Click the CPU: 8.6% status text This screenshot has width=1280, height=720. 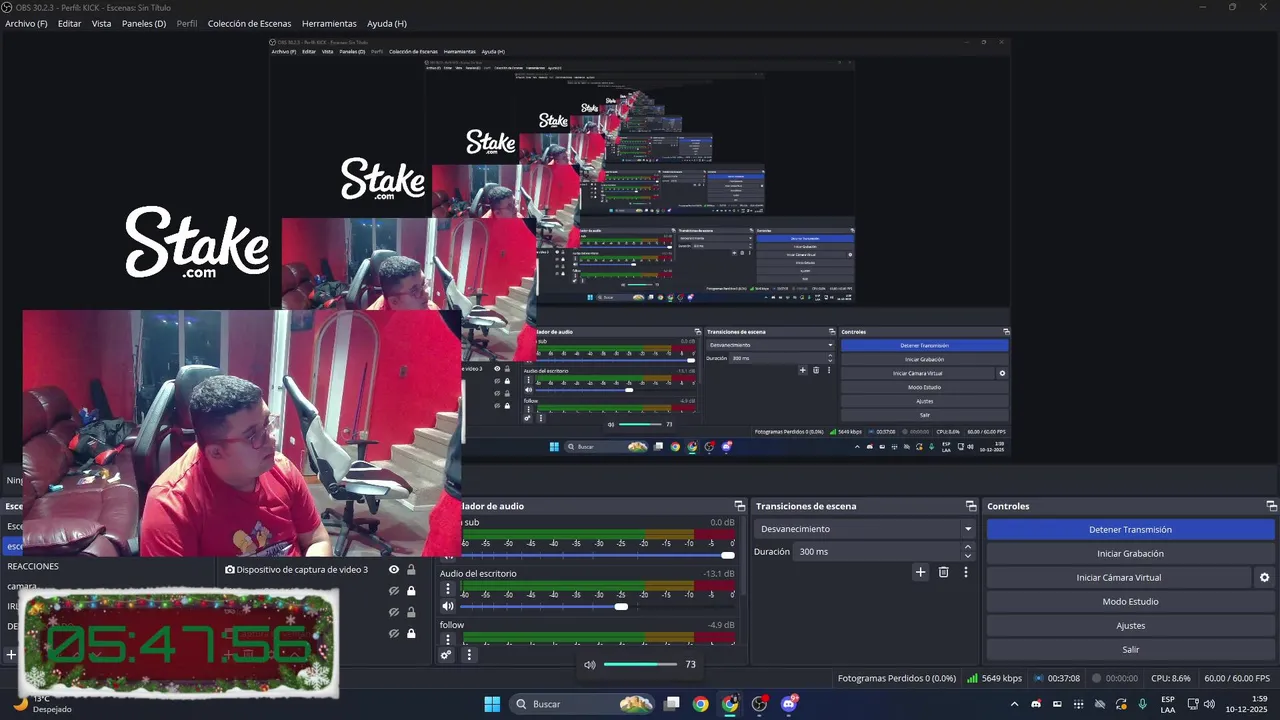click(x=1171, y=678)
